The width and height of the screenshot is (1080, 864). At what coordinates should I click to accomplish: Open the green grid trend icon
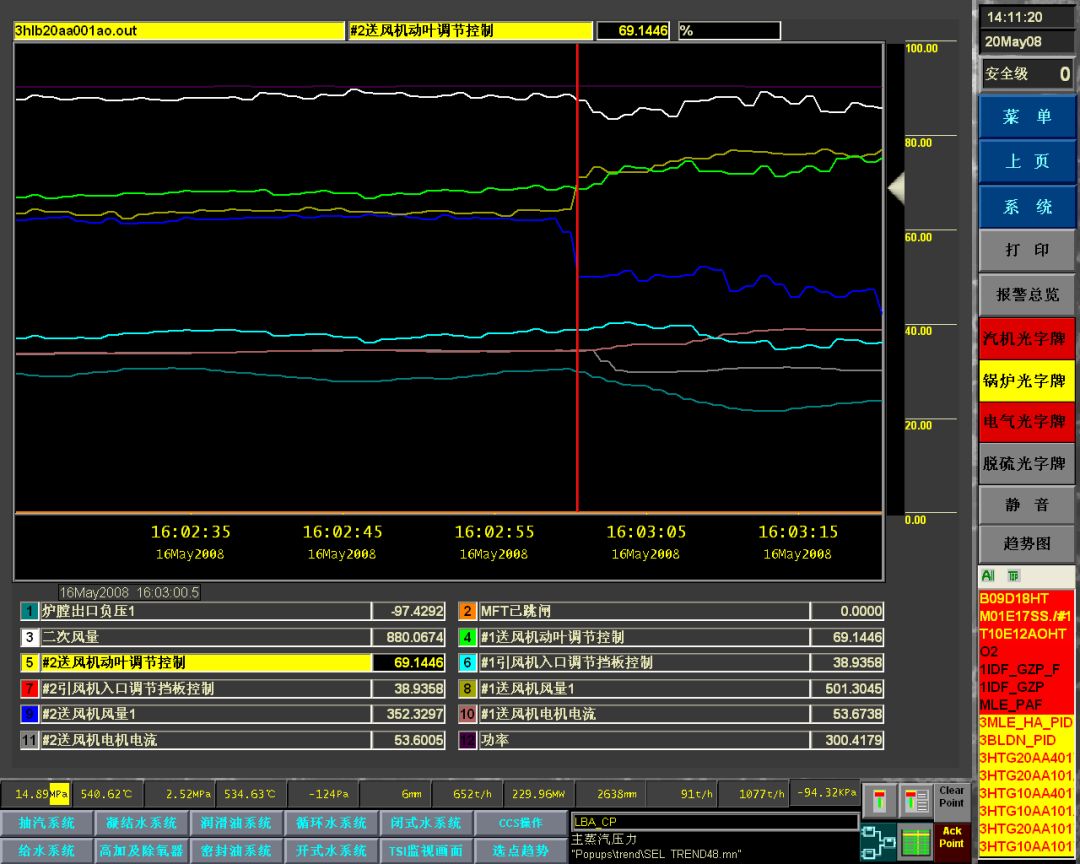pyautogui.click(x=916, y=843)
